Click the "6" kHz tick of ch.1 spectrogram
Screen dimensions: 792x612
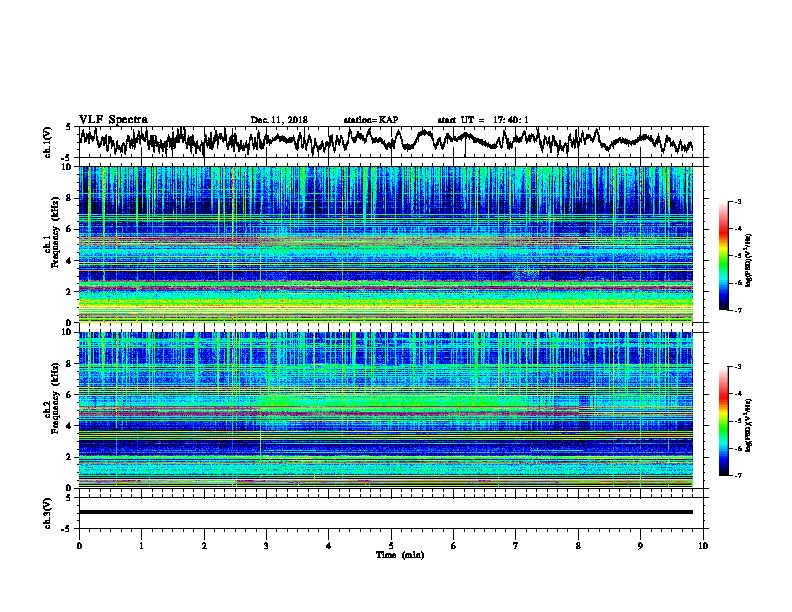[x=69, y=229]
